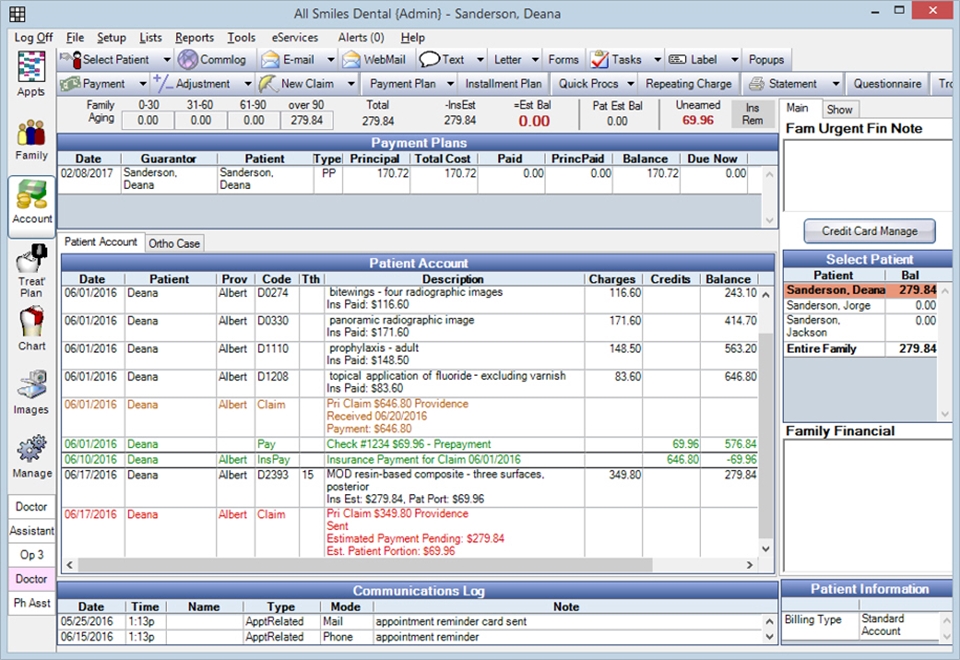Expand the New Claim dropdown arrow
This screenshot has width=960, height=660.
click(351, 84)
